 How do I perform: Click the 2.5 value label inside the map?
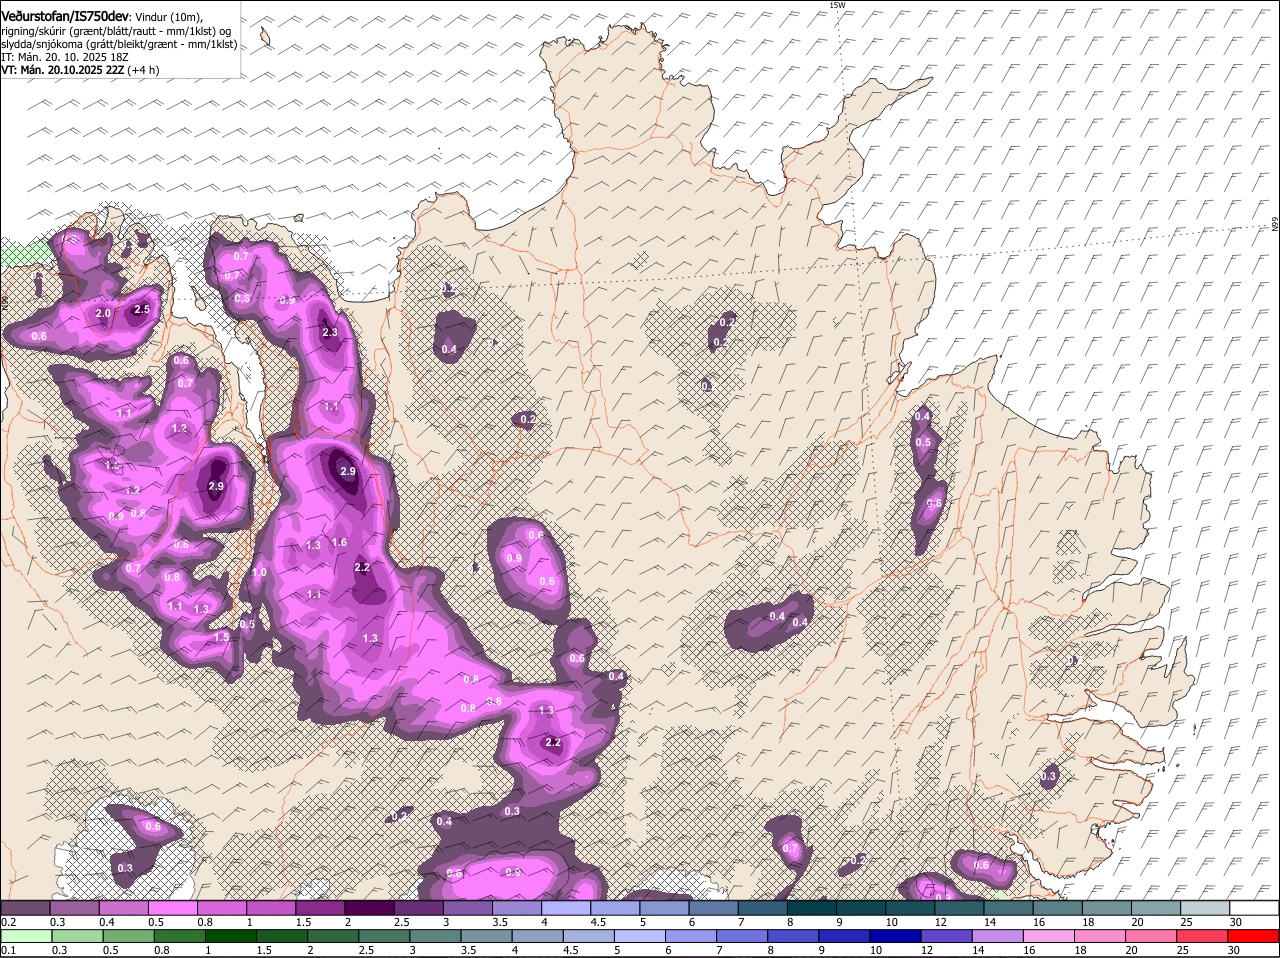[x=142, y=310]
